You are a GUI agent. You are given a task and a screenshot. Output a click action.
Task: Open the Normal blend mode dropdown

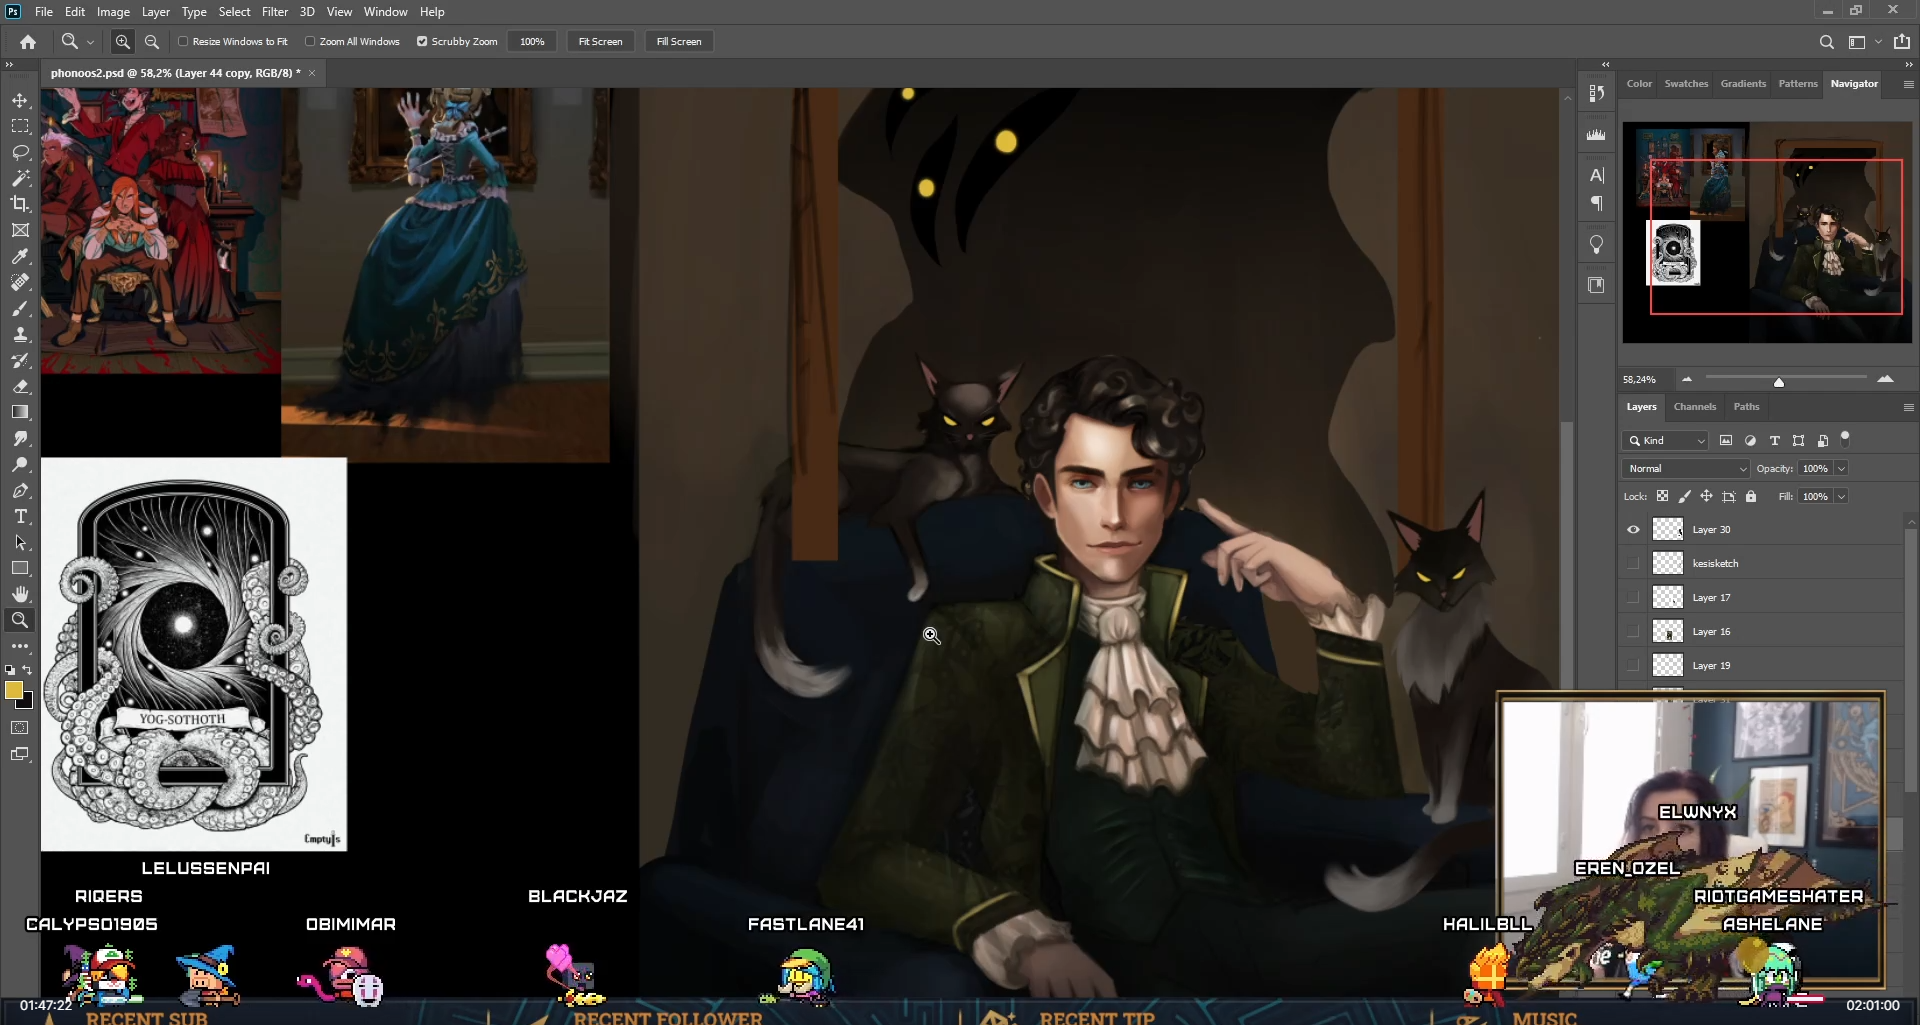[x=1686, y=468]
